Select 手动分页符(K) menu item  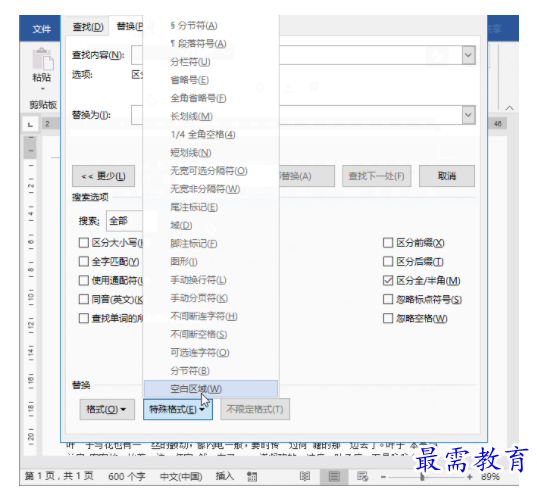click(211, 298)
